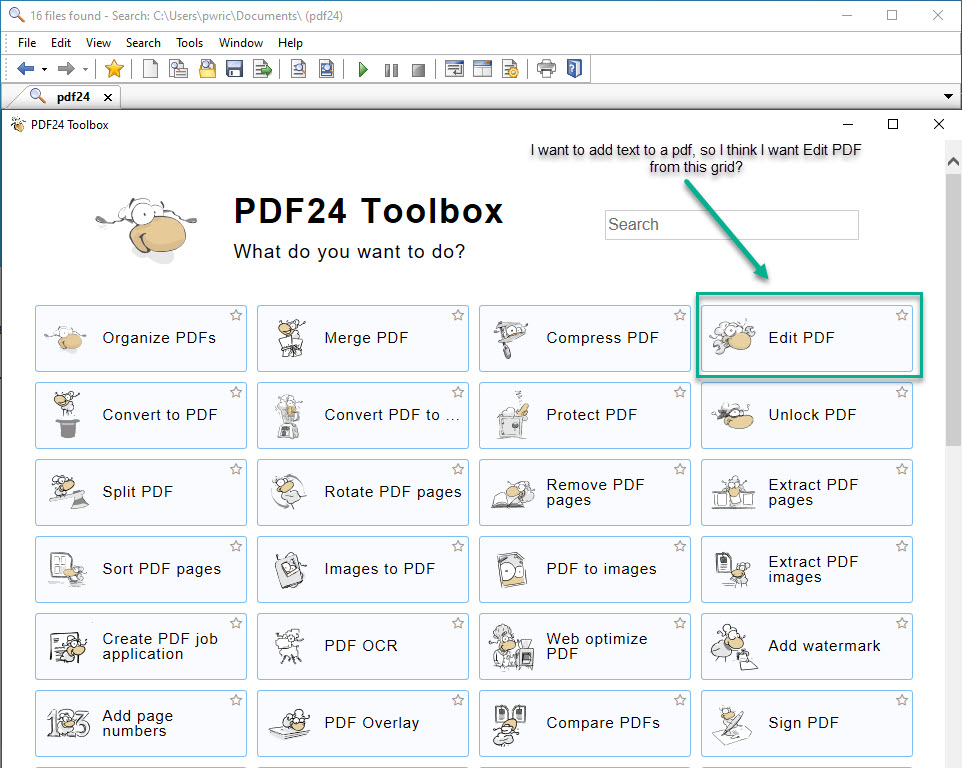This screenshot has width=962, height=768.
Task: Open the Organize PDFs tool tile
Action: [x=141, y=338]
